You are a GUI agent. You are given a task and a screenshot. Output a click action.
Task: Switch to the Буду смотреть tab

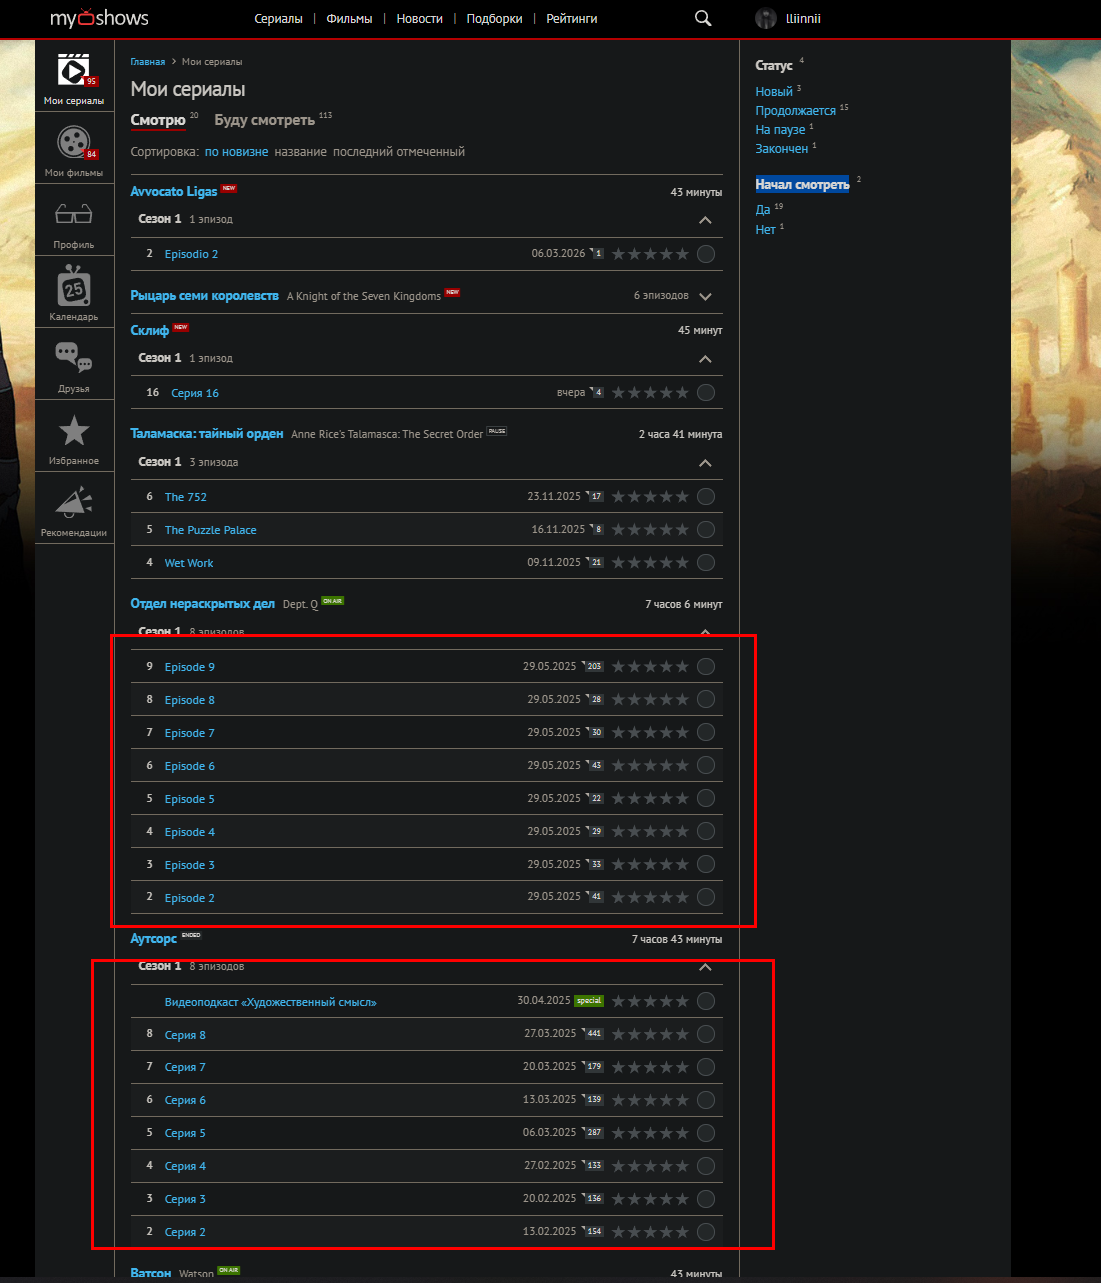264,120
